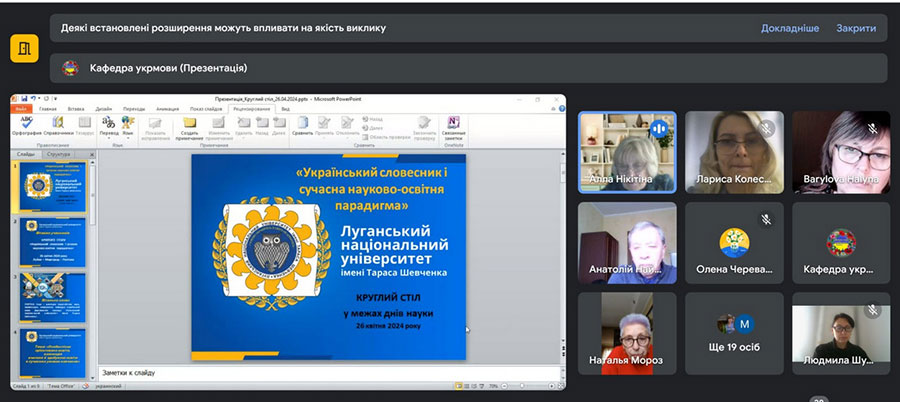
Task: Open the Структура outline pane tab
Action: click(58, 154)
